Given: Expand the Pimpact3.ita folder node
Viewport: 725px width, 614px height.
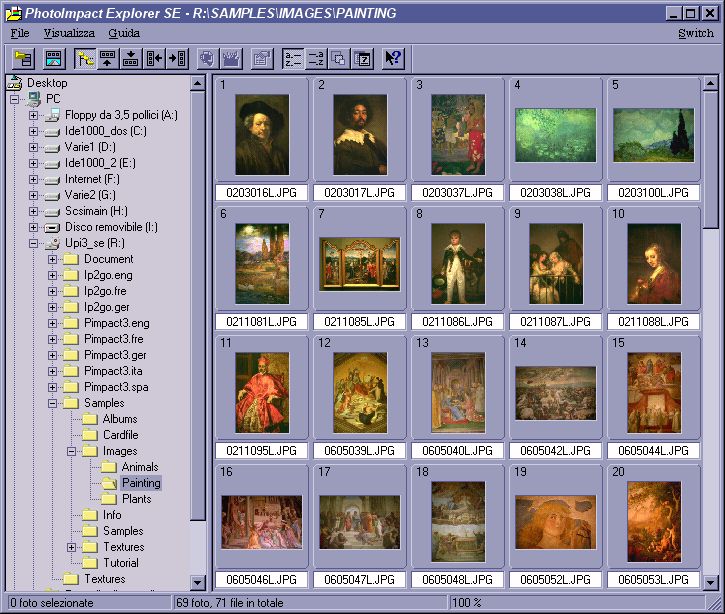Looking at the screenshot, I should tap(52, 371).
